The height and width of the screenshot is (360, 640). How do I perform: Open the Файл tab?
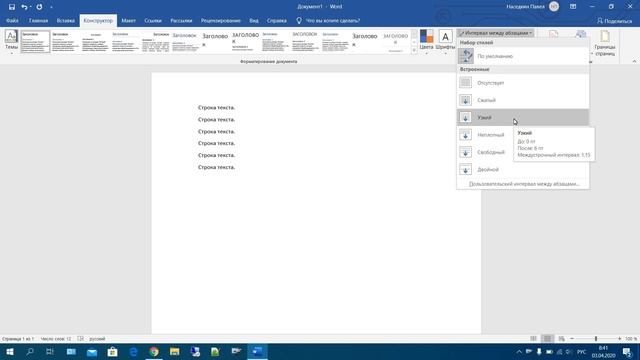coord(12,20)
